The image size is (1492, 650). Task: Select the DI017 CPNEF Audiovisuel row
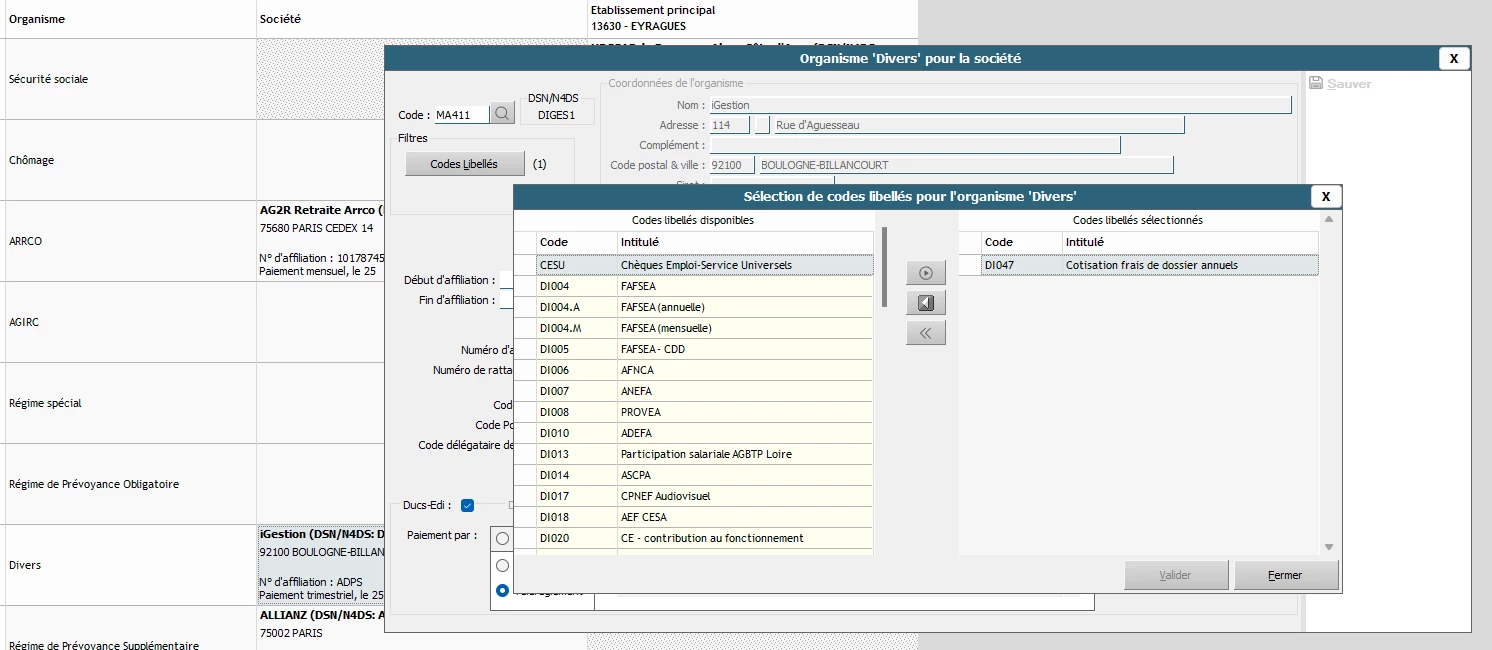coord(693,496)
